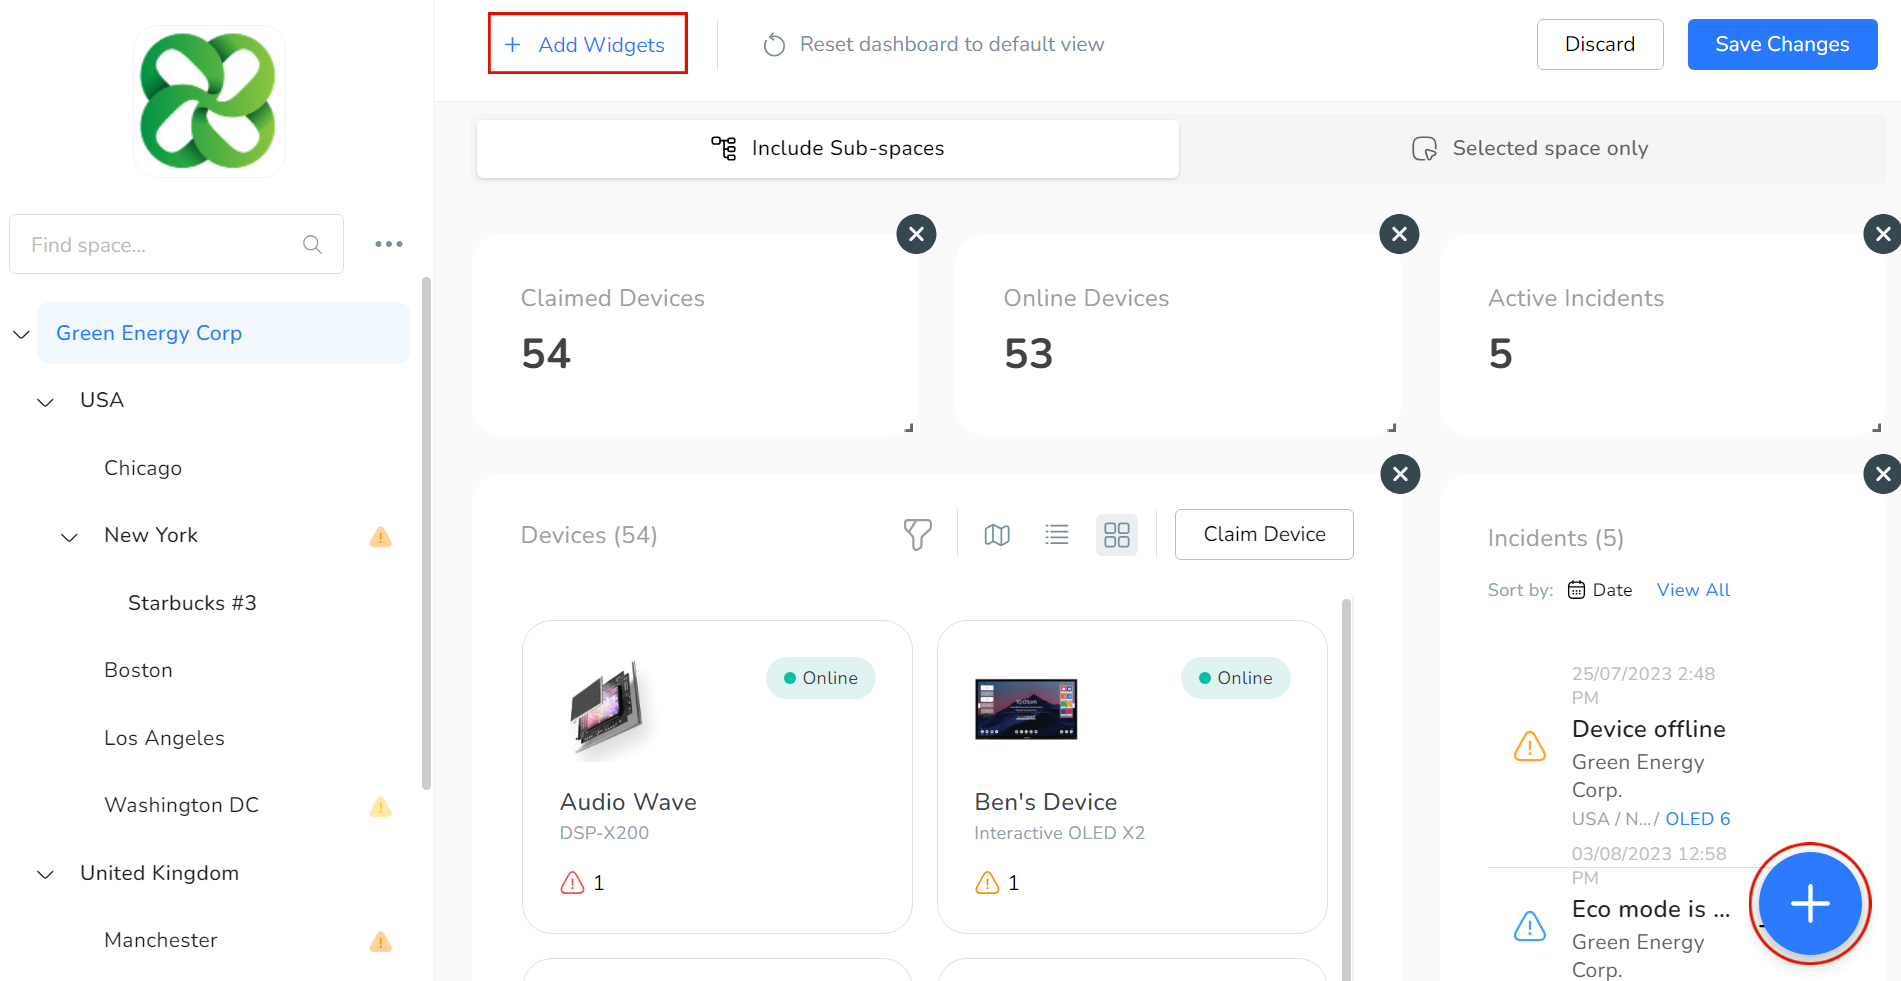1901x981 pixels.
Task: Click the Find space search field
Action: click(176, 244)
